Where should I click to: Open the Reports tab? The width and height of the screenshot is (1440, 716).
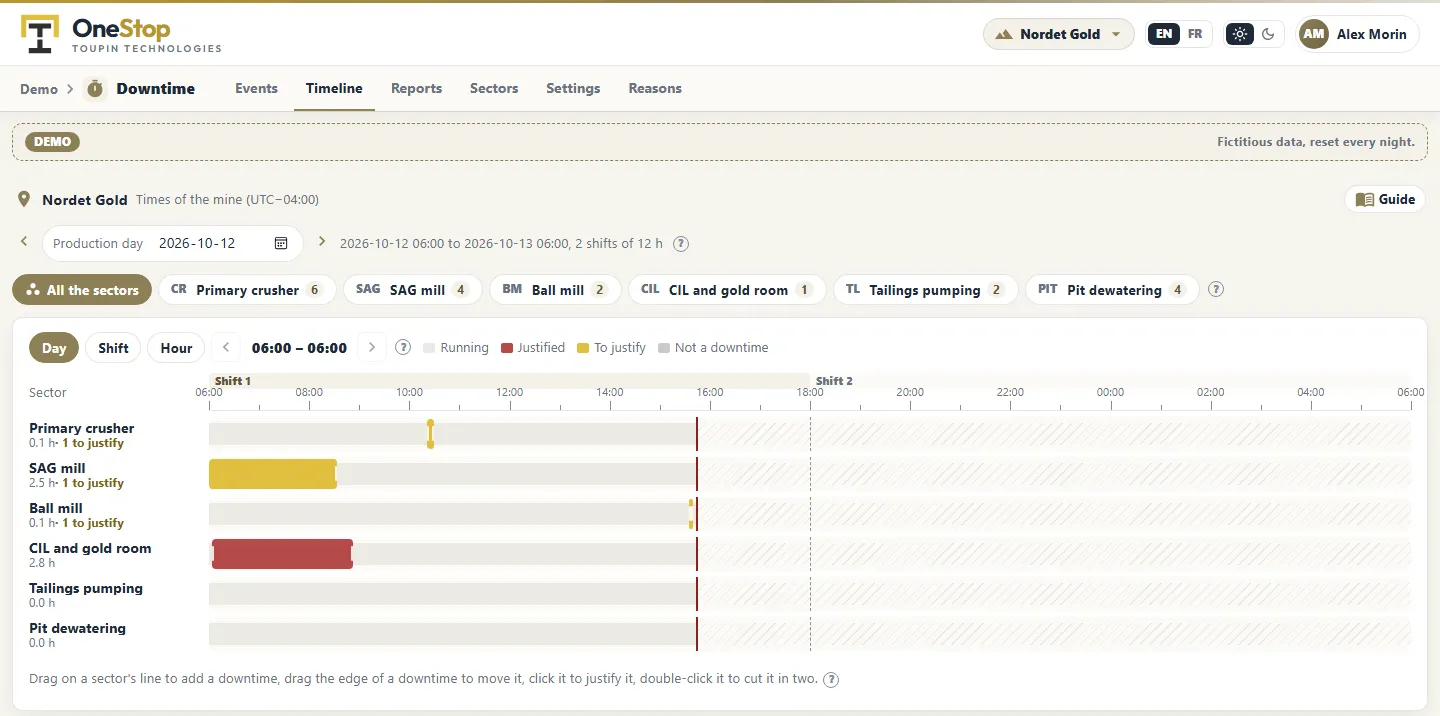[x=416, y=88]
